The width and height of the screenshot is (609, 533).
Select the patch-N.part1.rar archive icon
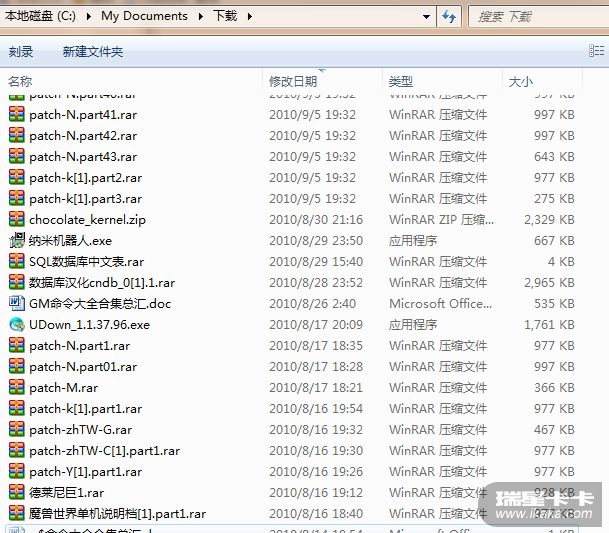[x=17, y=345]
